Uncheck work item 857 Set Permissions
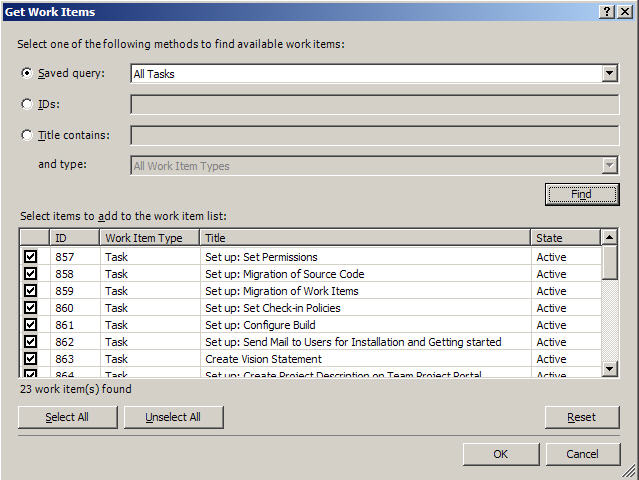 pos(31,257)
